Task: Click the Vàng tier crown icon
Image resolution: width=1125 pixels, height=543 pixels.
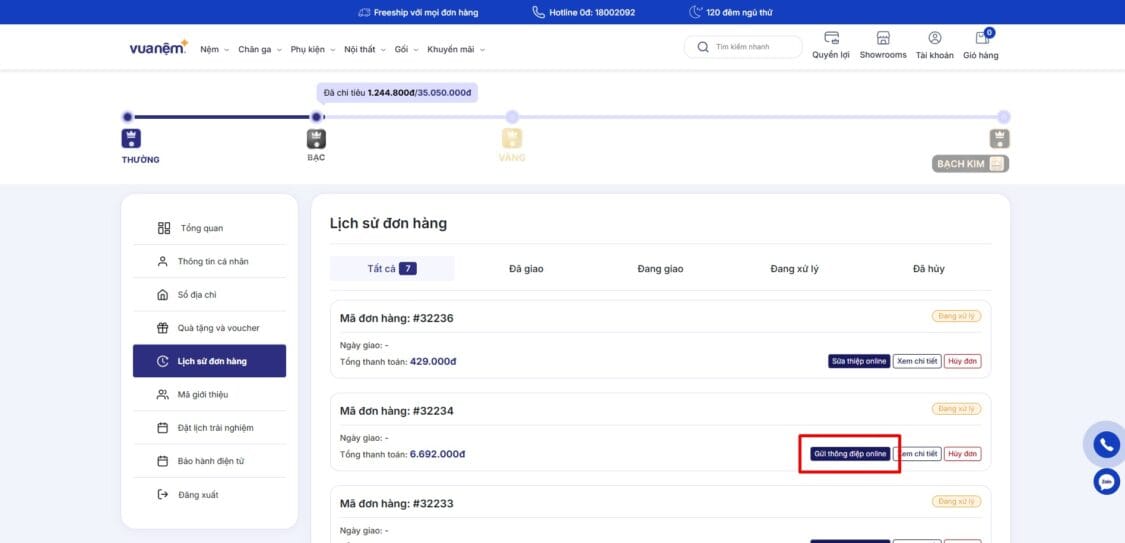Action: click(x=512, y=138)
